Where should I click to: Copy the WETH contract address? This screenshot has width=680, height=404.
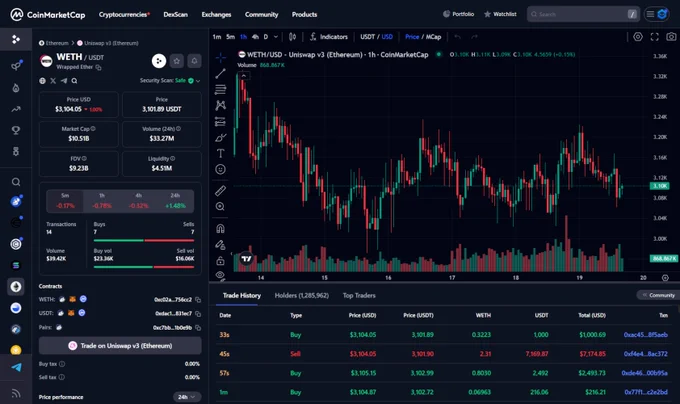[198, 300]
